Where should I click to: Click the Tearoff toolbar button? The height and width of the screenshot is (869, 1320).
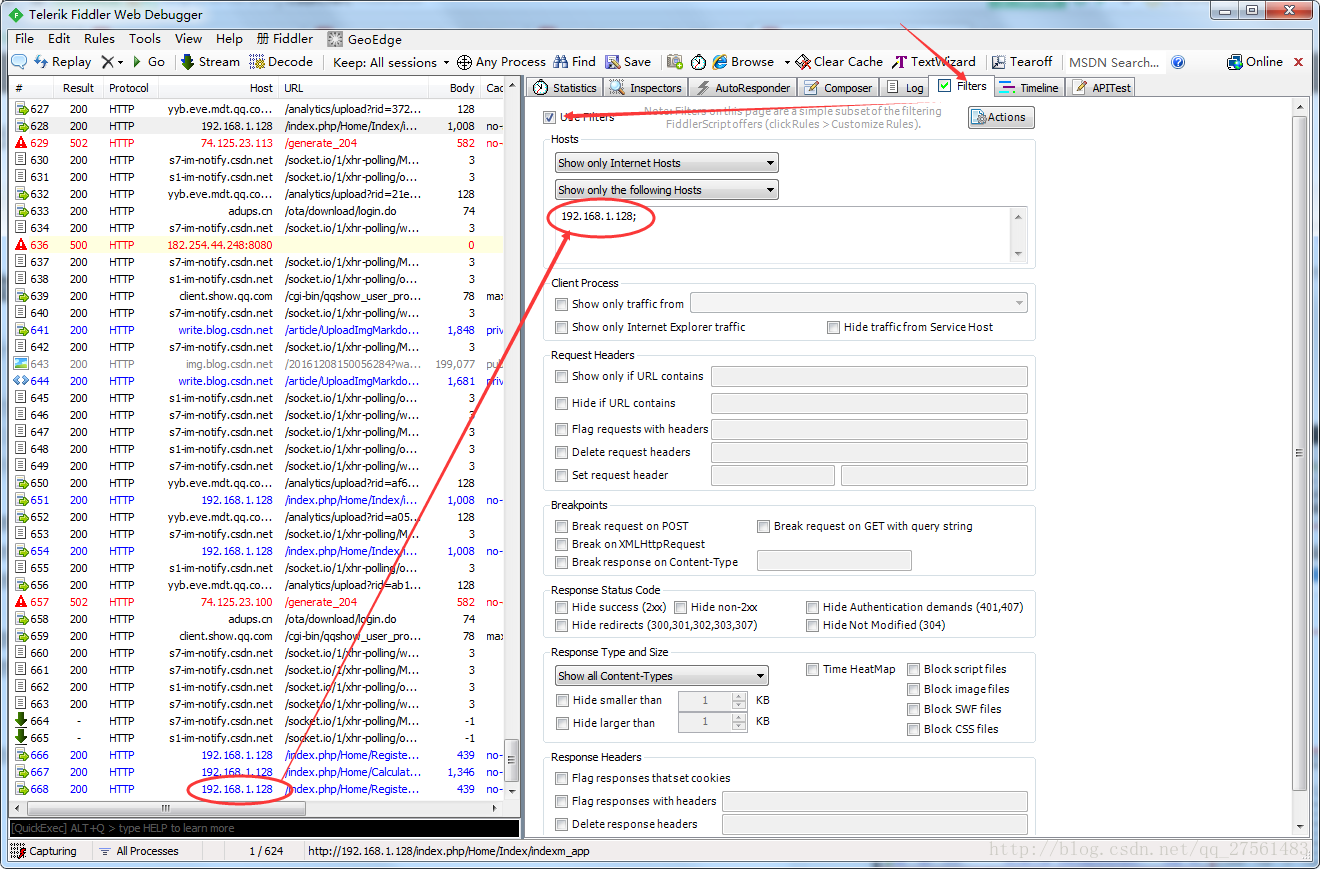[1020, 62]
